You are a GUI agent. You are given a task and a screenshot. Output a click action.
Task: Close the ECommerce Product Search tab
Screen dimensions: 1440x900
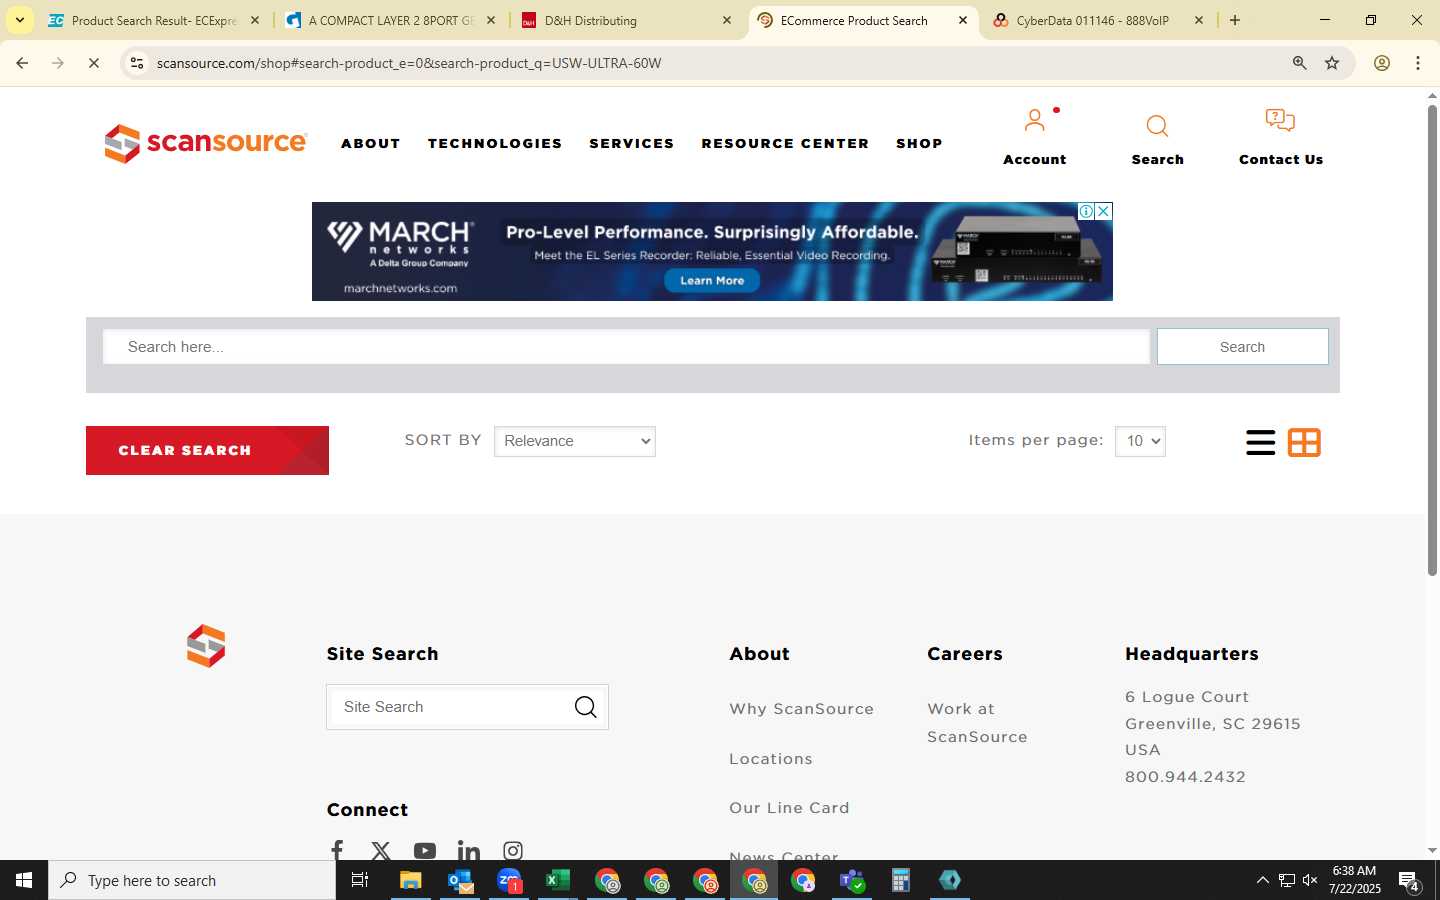(x=963, y=20)
